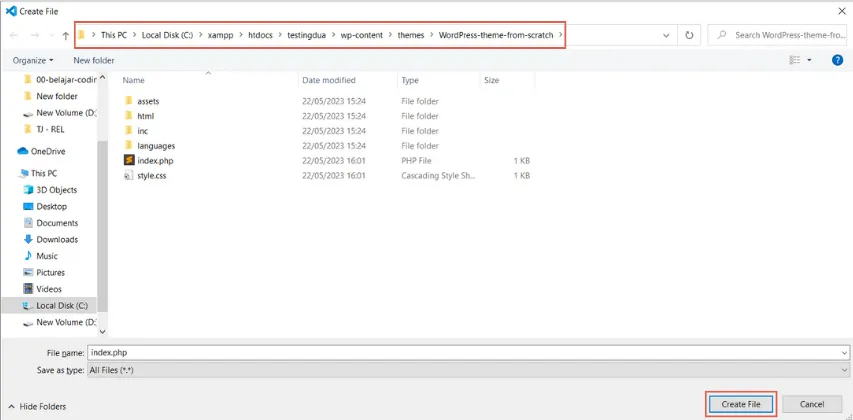Screen dimensions: 853x420
Task: Open Desktop in sidebar
Action: tap(45, 207)
